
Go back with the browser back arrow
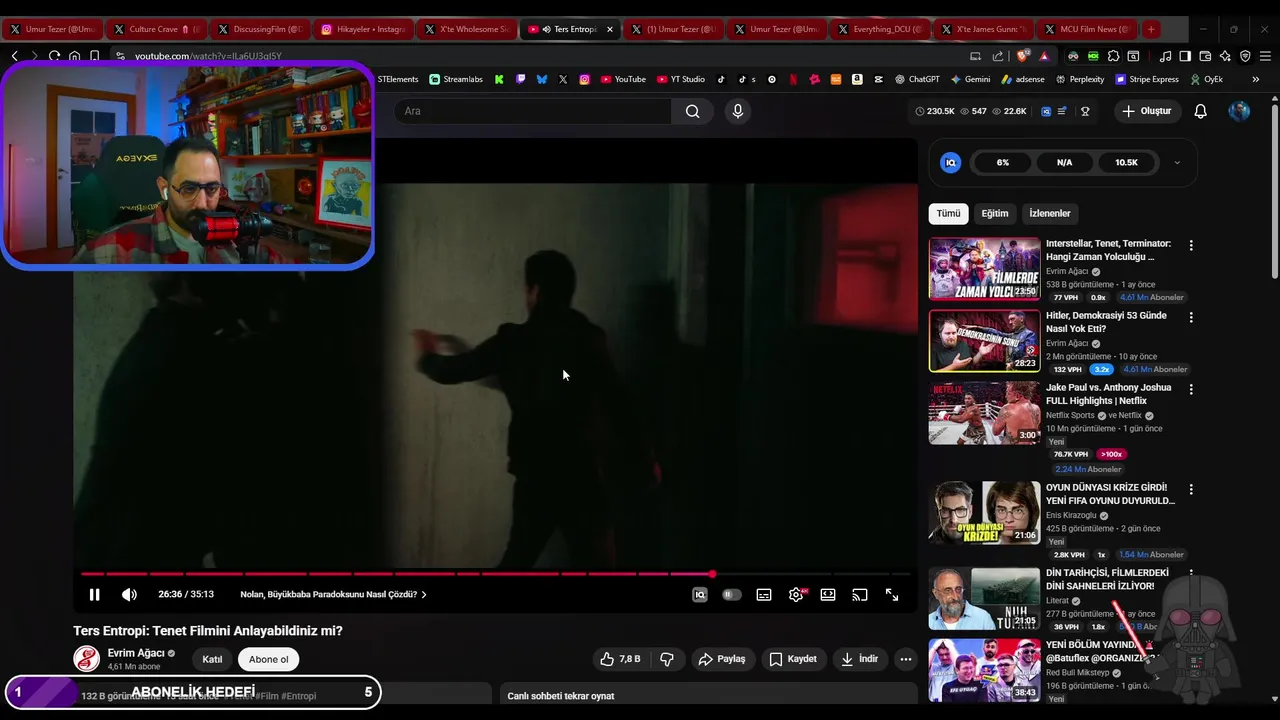(x=14, y=56)
